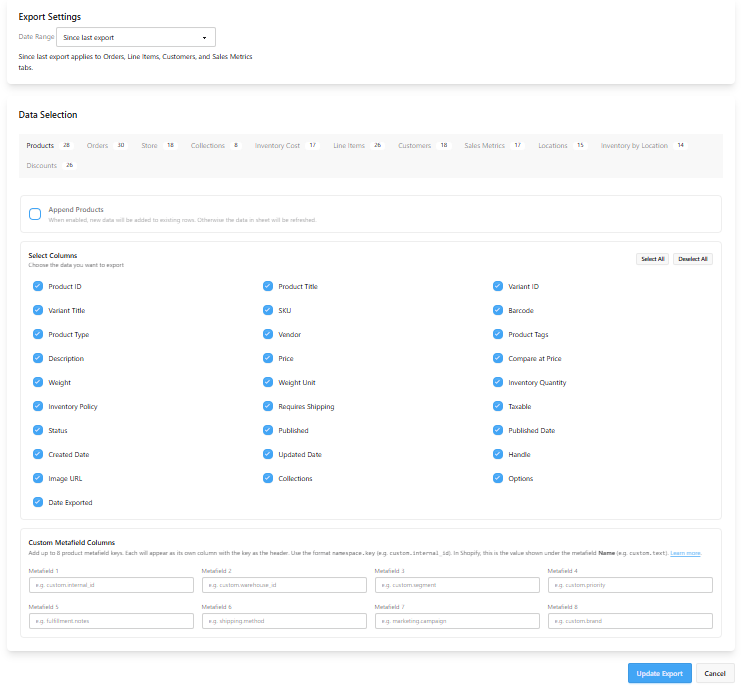The height and width of the screenshot is (690, 741).
Task: Switch to Inventory by Location tab
Action: [642, 146]
